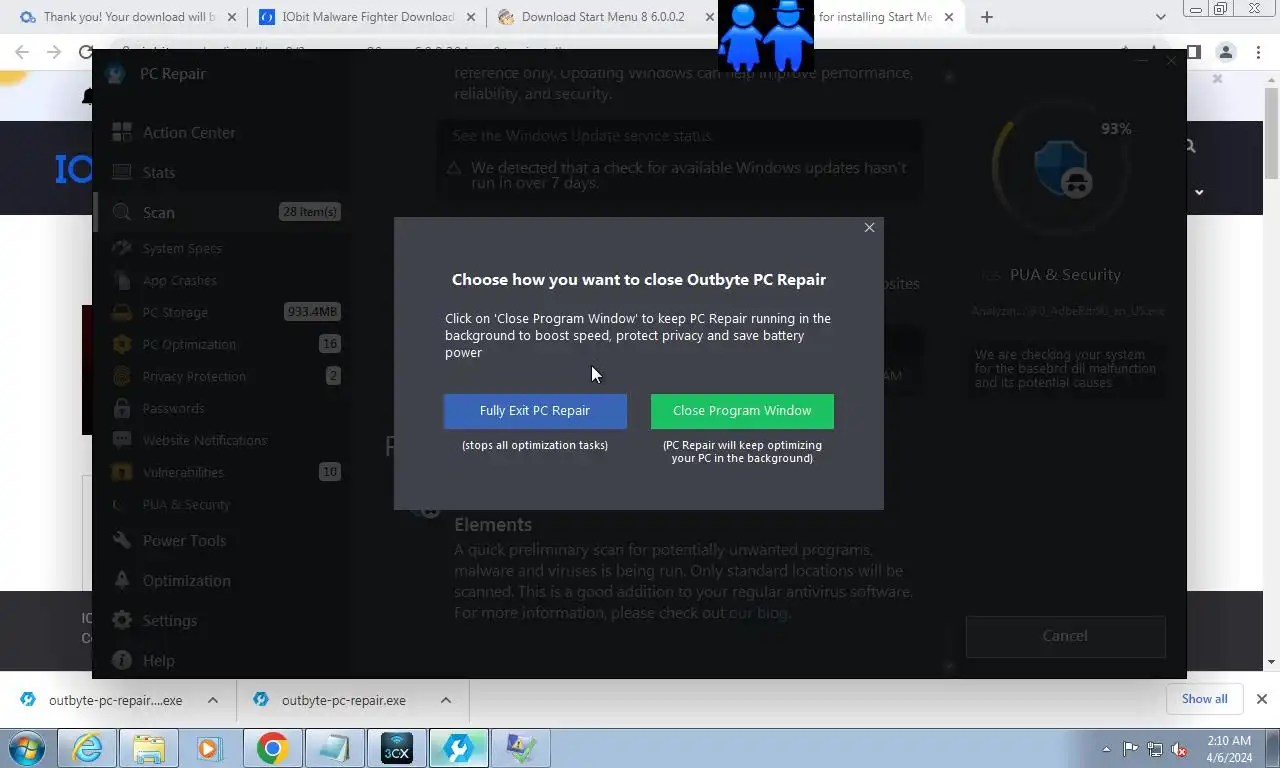Switch to 'Thank you! Your download' tab
The width and height of the screenshot is (1280, 768).
click(129, 17)
